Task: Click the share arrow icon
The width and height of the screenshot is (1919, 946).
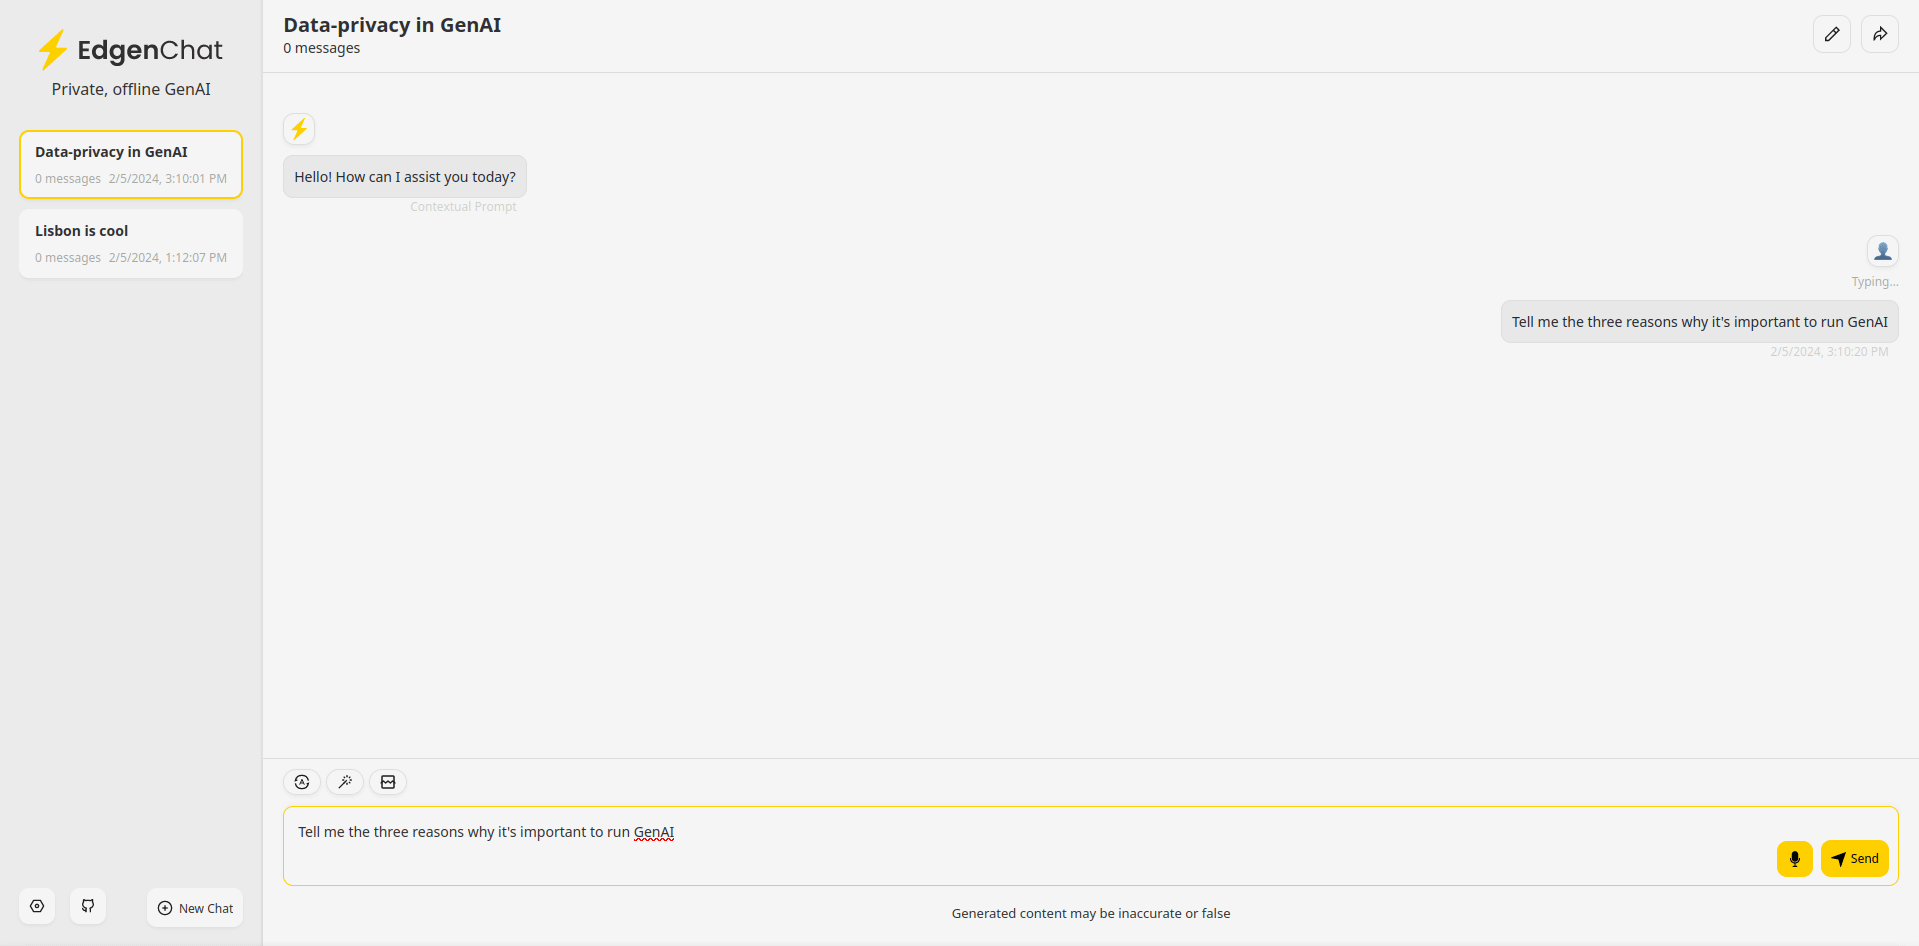Action: coord(1879,34)
